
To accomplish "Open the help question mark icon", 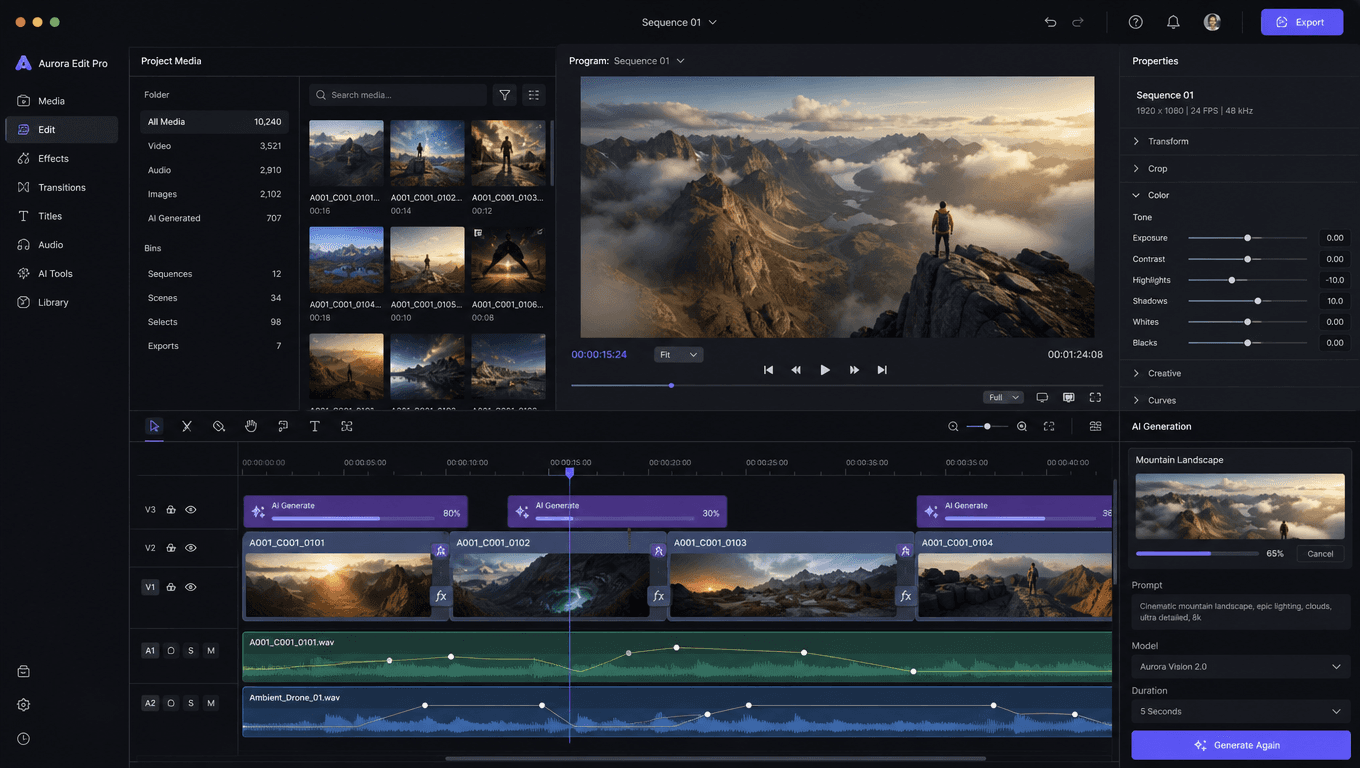I will tap(1136, 22).
